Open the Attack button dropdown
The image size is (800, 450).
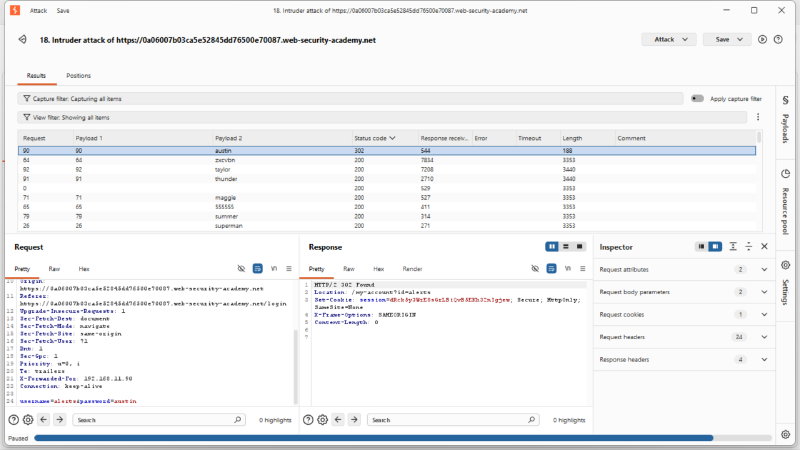coord(669,39)
